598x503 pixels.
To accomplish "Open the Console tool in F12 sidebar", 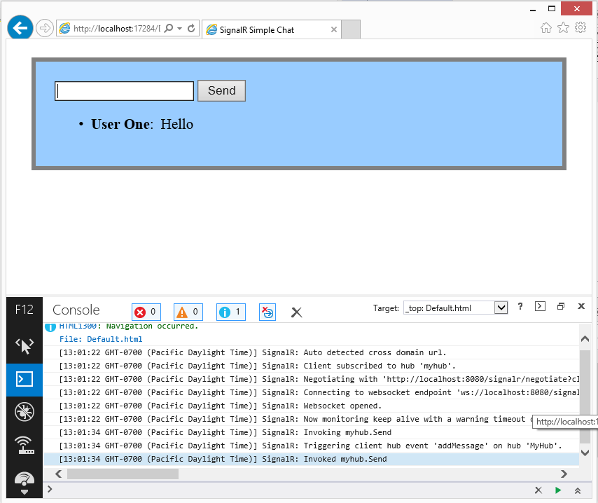I will (24, 379).
